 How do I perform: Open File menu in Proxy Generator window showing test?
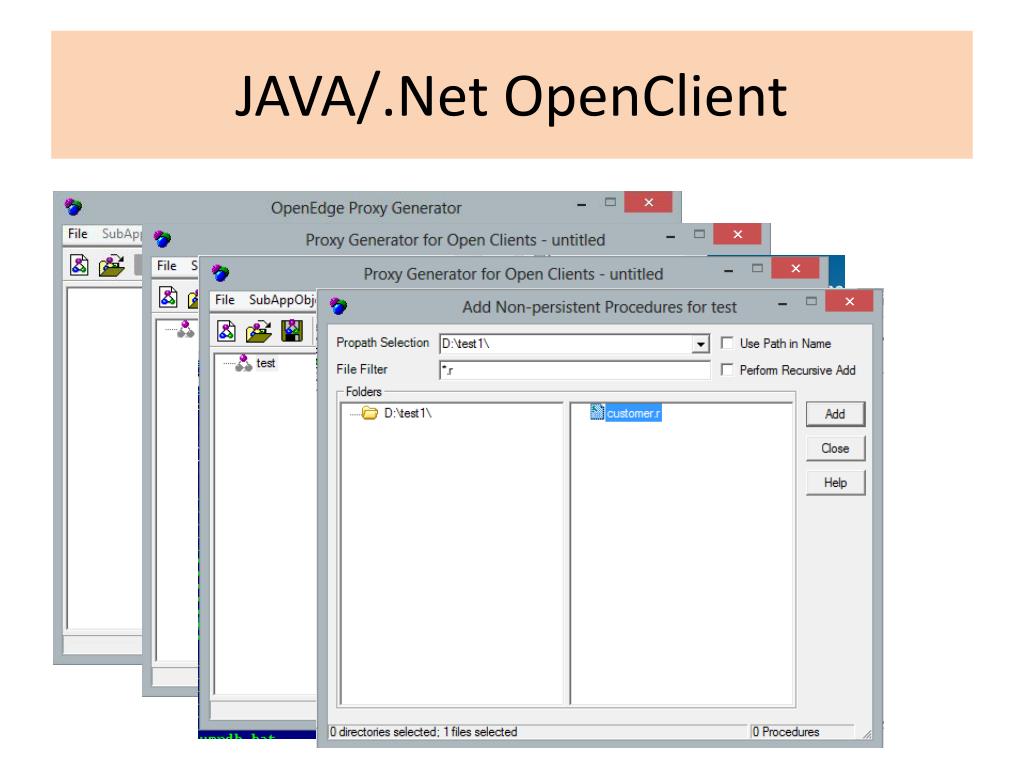(x=225, y=300)
